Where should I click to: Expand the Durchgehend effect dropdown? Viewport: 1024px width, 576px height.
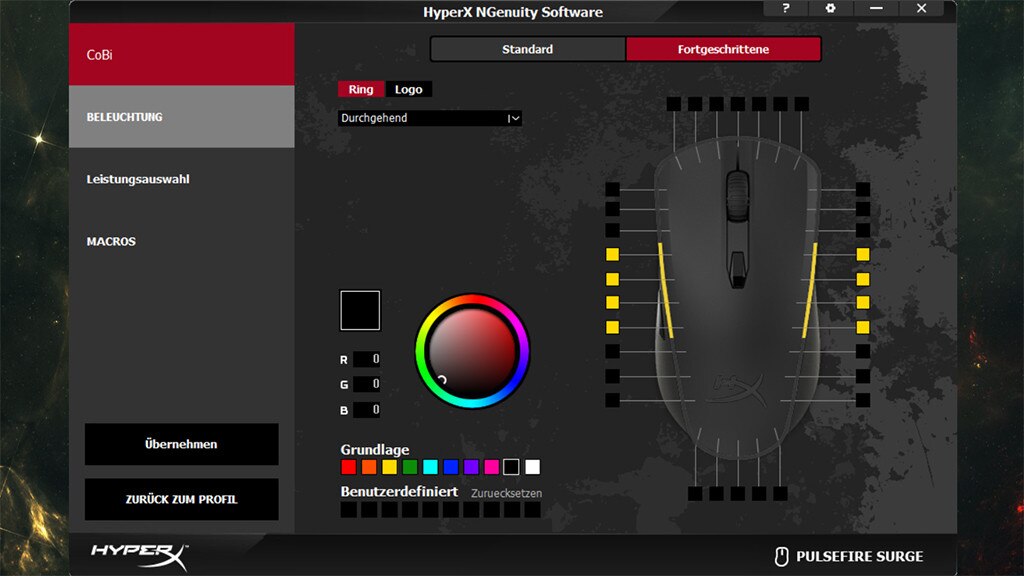pyautogui.click(x=430, y=118)
